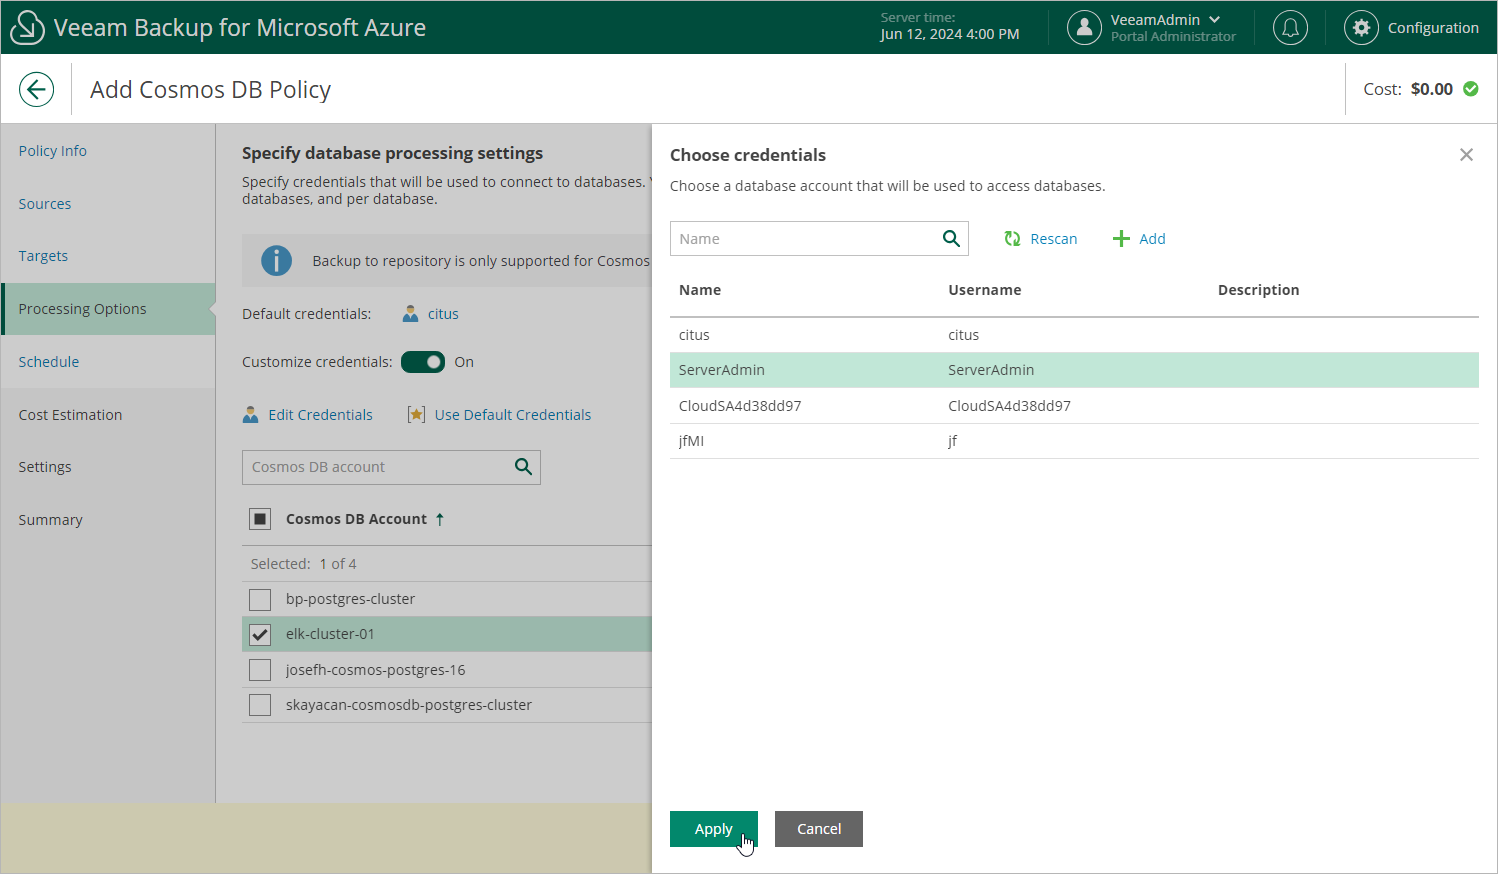The height and width of the screenshot is (874, 1498).
Task: Click the skayacan-cosmosdb-postgres-cluster account name
Action: point(409,705)
